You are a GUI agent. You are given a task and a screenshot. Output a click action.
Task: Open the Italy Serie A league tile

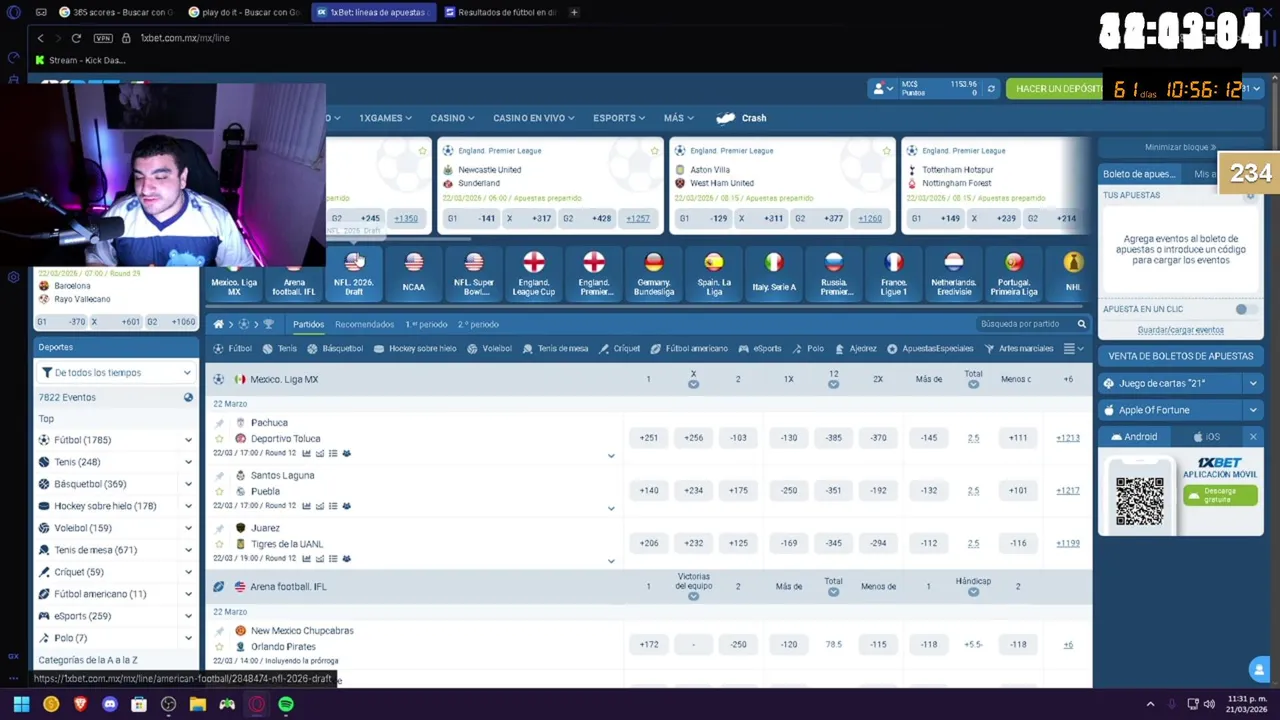click(773, 274)
